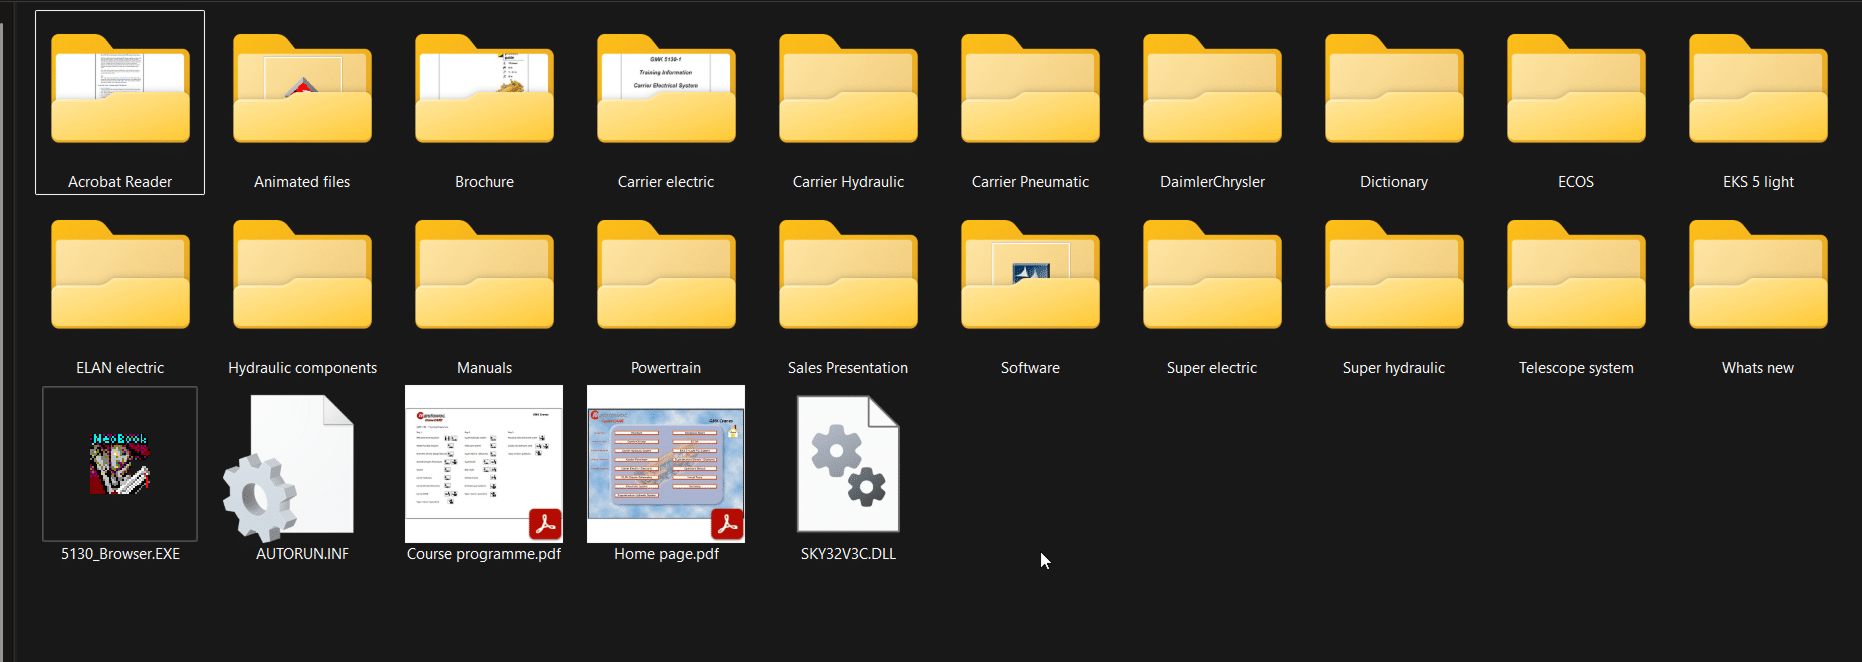Click the Super hydraulic folder icon

click(x=1394, y=275)
